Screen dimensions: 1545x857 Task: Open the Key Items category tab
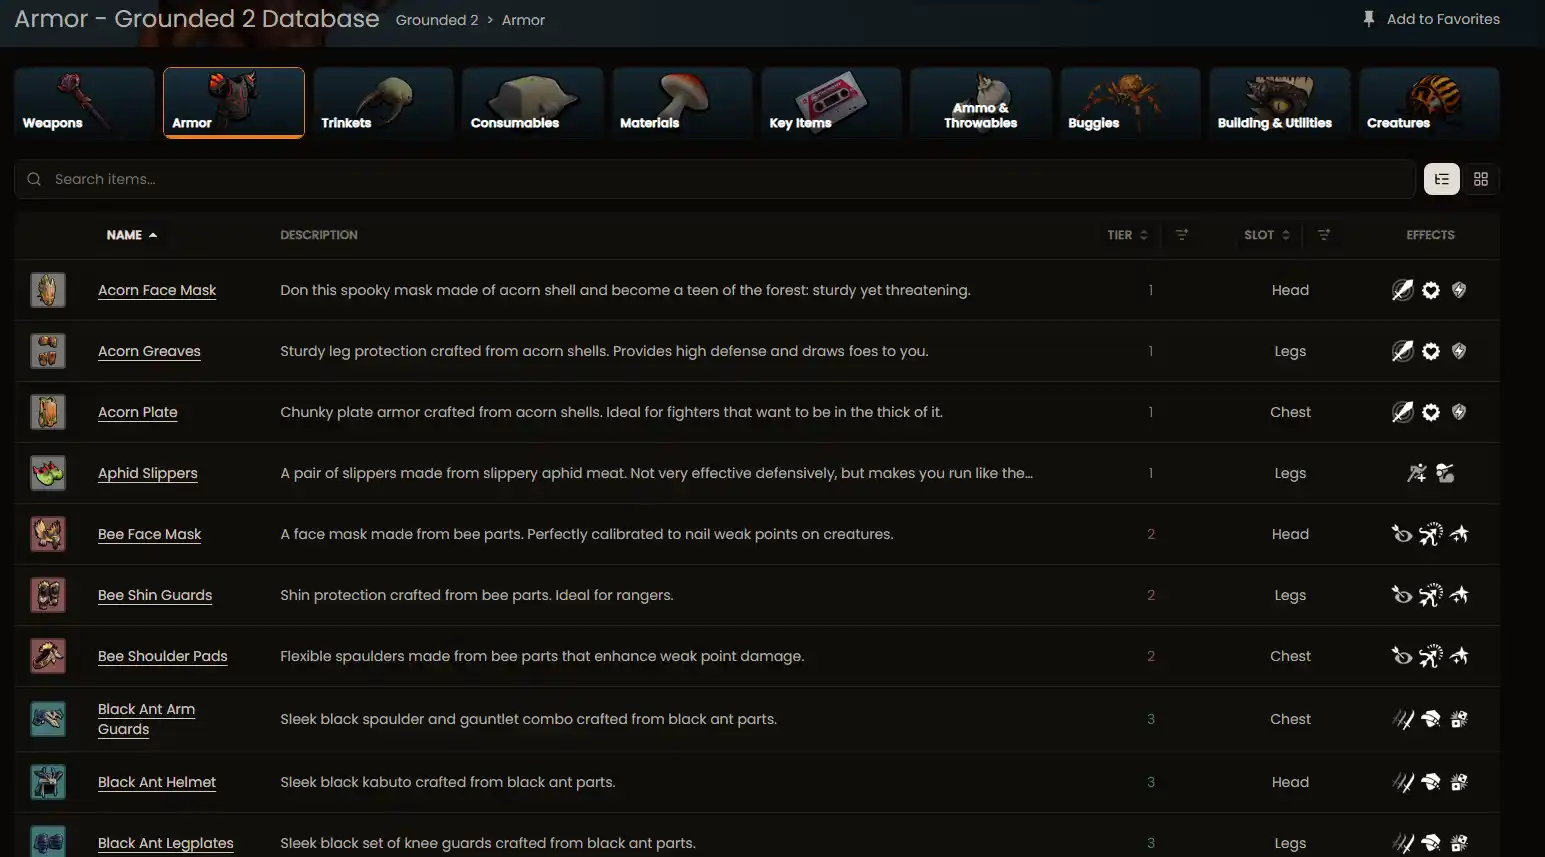(x=831, y=103)
